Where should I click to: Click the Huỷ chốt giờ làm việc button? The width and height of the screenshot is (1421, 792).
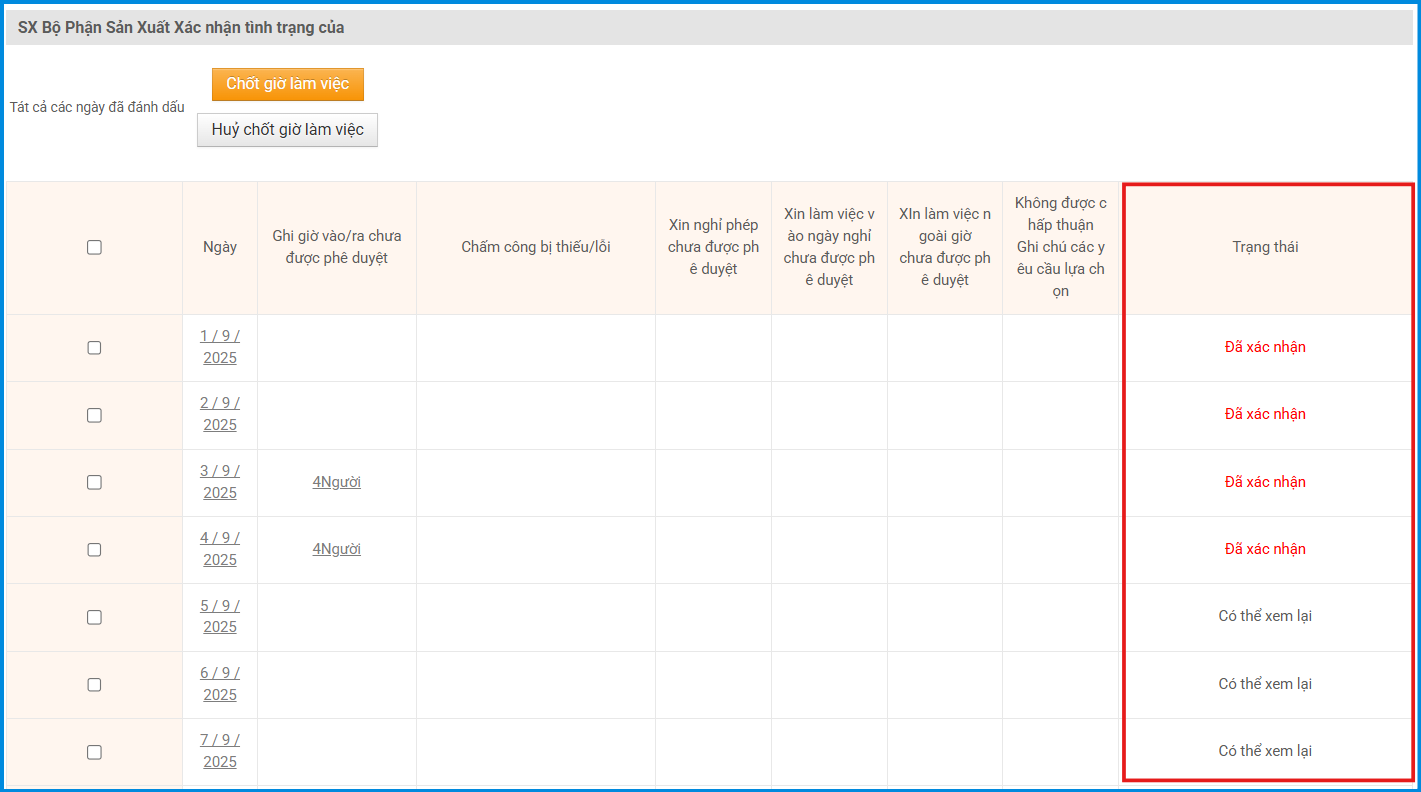(x=287, y=130)
